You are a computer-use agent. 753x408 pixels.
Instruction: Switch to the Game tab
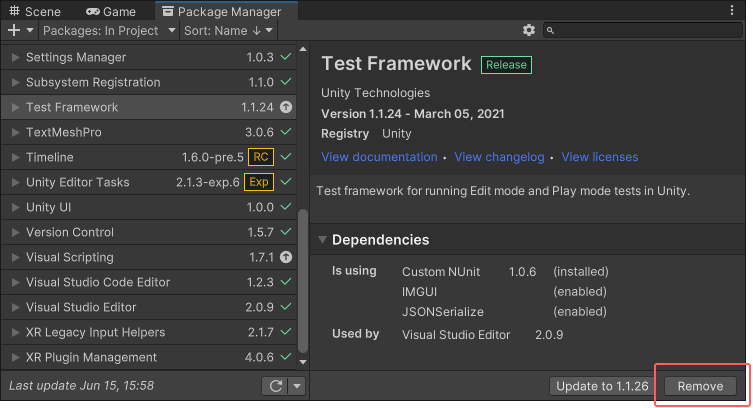tap(110, 12)
